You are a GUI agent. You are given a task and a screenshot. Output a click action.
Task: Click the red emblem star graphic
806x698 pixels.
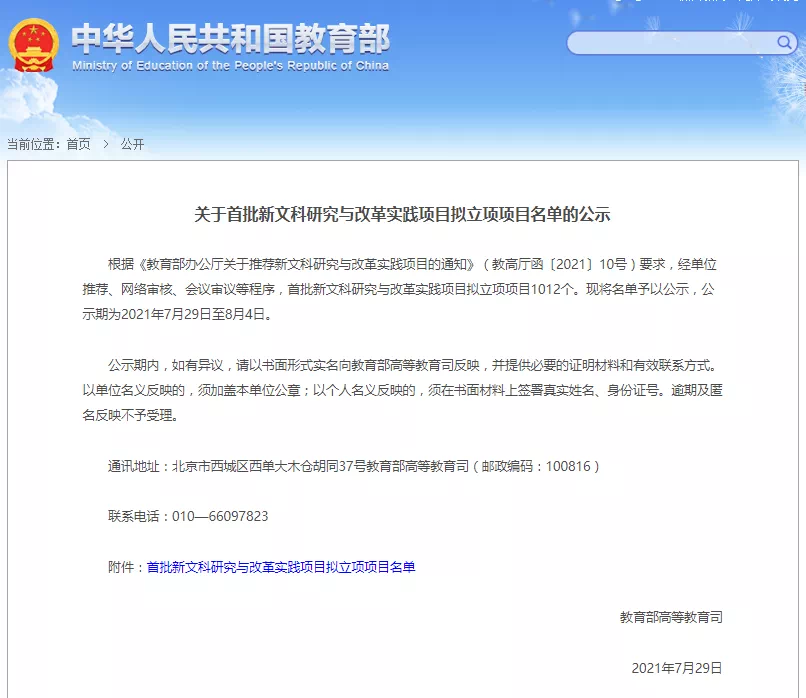[x=35, y=30]
